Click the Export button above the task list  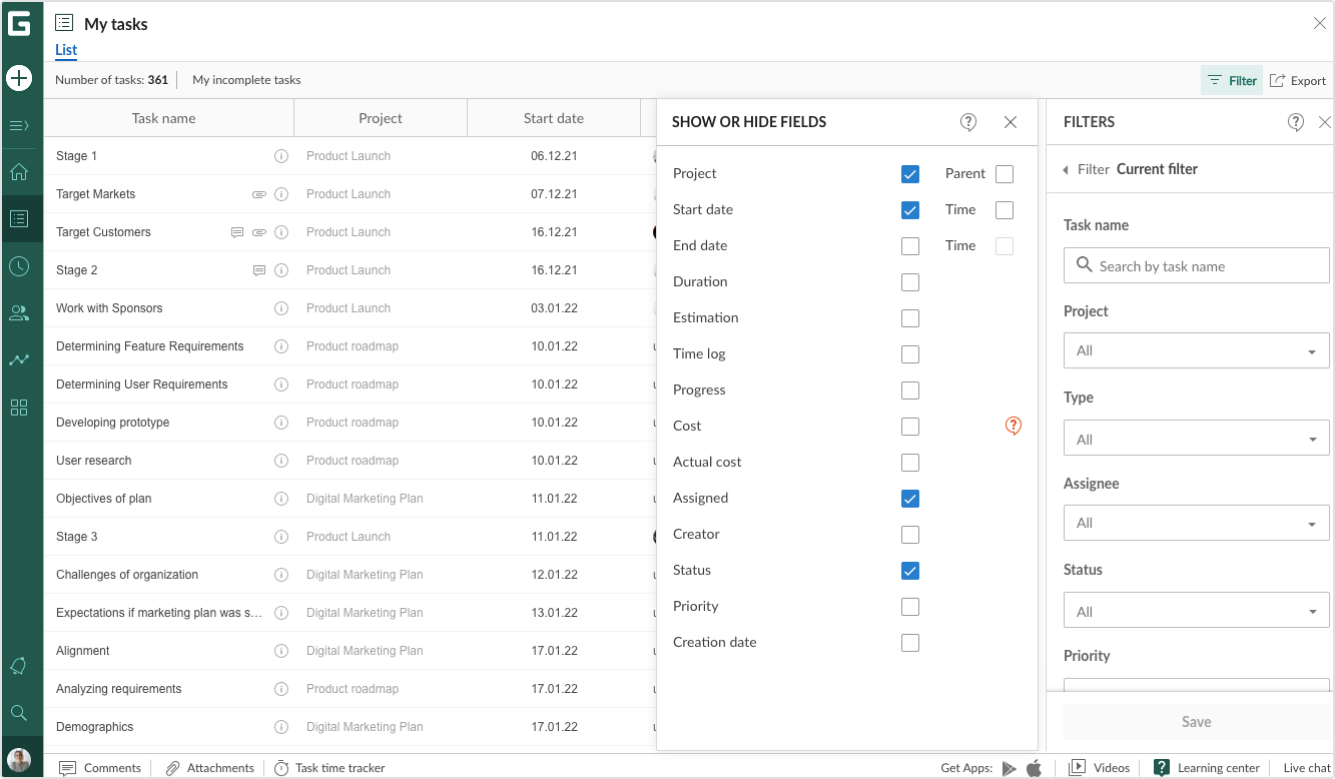pyautogui.click(x=1297, y=80)
